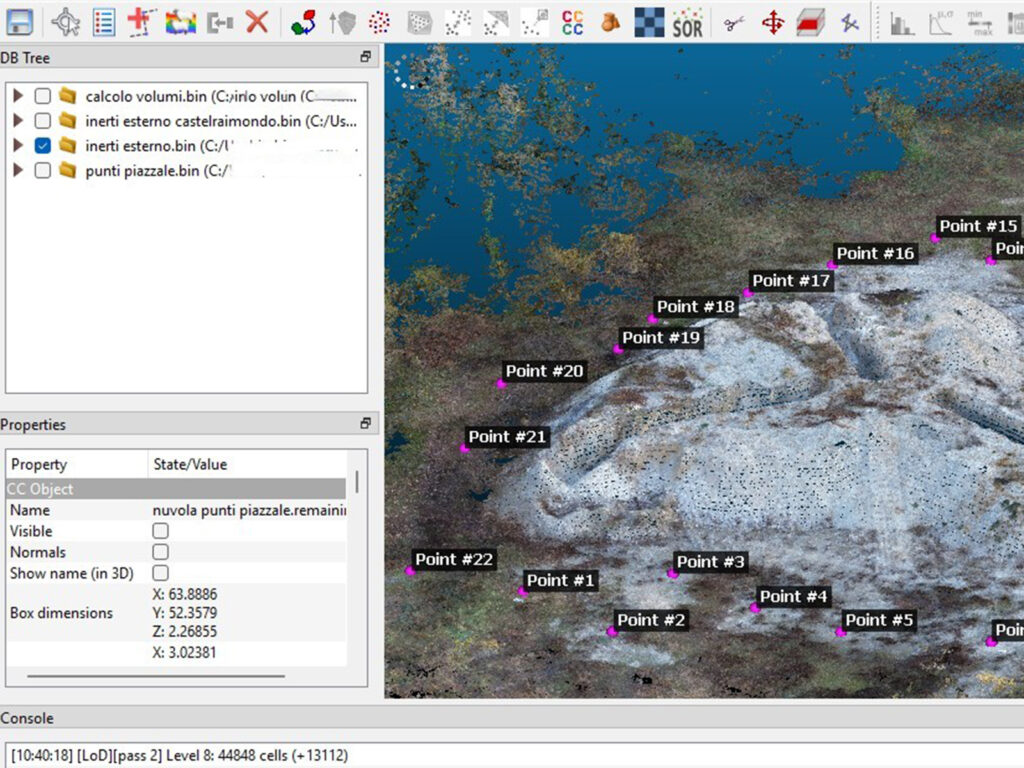
Task: Undock the DB Tree panel
Action: [366, 58]
